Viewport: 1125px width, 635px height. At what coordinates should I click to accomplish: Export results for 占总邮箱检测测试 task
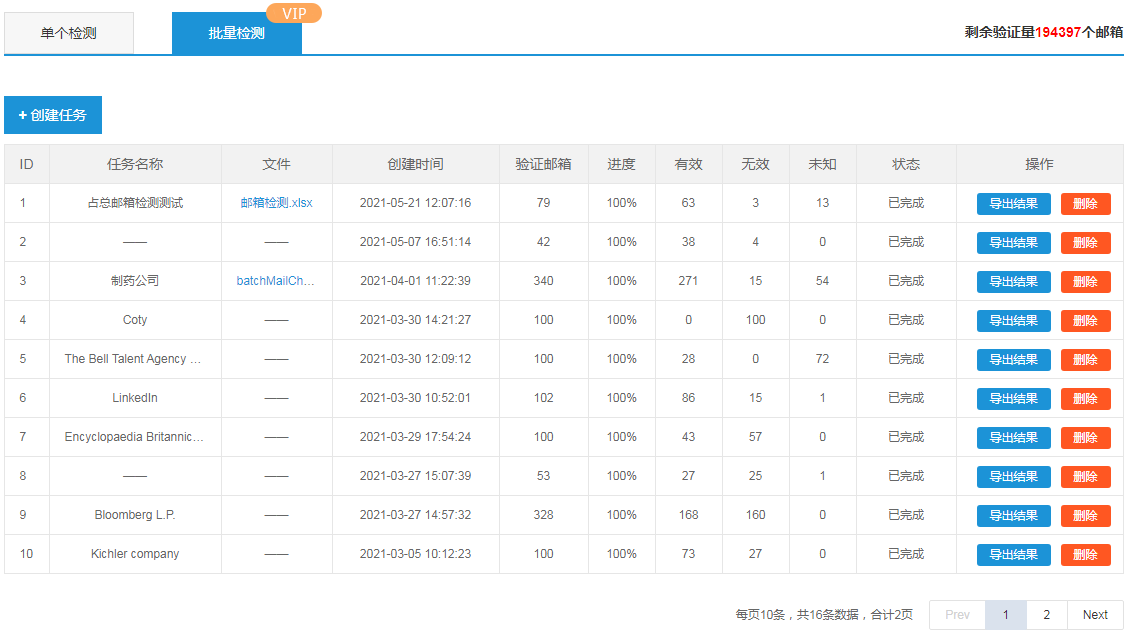coord(1013,204)
